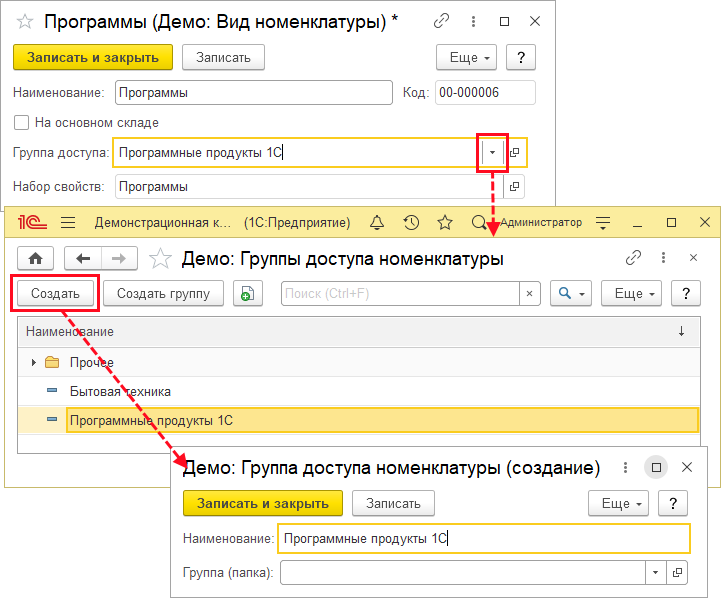Click Записать и закрыть in creation window
This screenshot has height=601, width=723.
click(263, 503)
